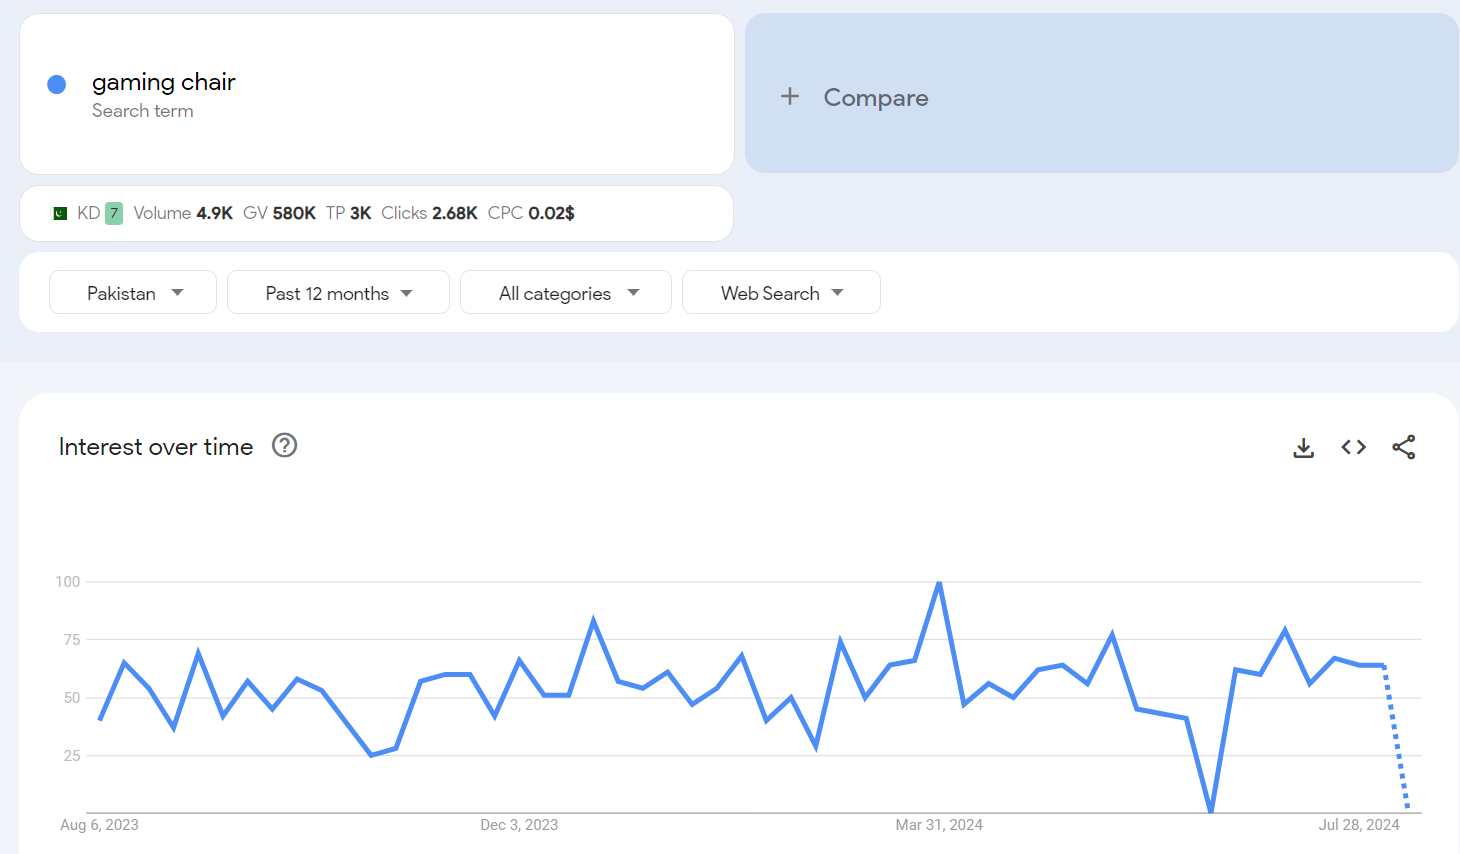Change the Web Search type dropdown
Viewport: 1460px width, 854px height.
781,293
